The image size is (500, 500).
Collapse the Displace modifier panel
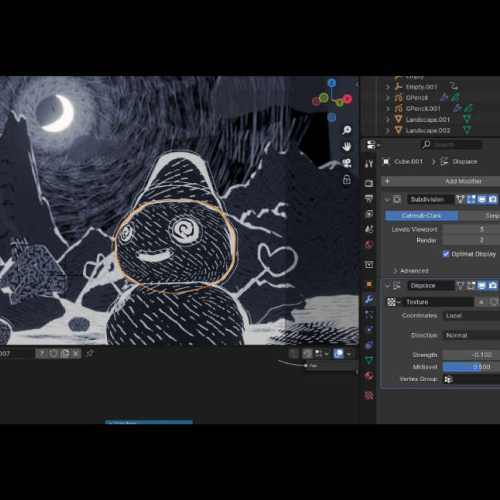click(x=387, y=286)
